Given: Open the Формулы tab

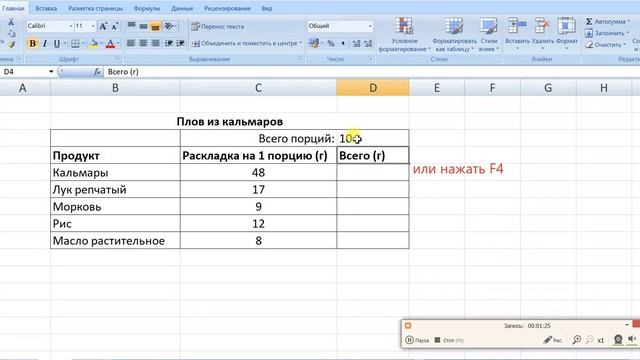Looking at the screenshot, I should [x=147, y=8].
